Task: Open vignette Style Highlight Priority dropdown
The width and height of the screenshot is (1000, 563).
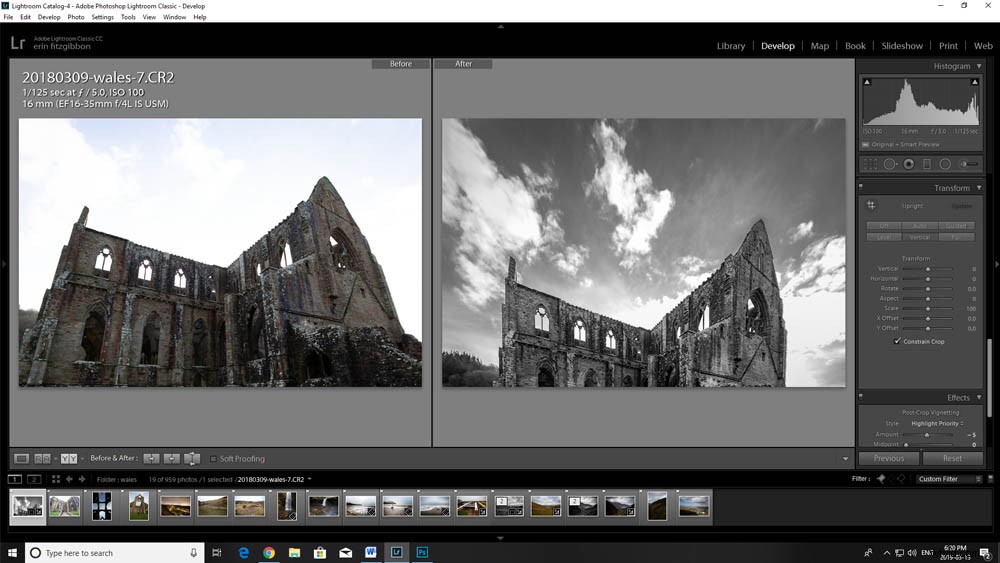Action: [x=937, y=423]
